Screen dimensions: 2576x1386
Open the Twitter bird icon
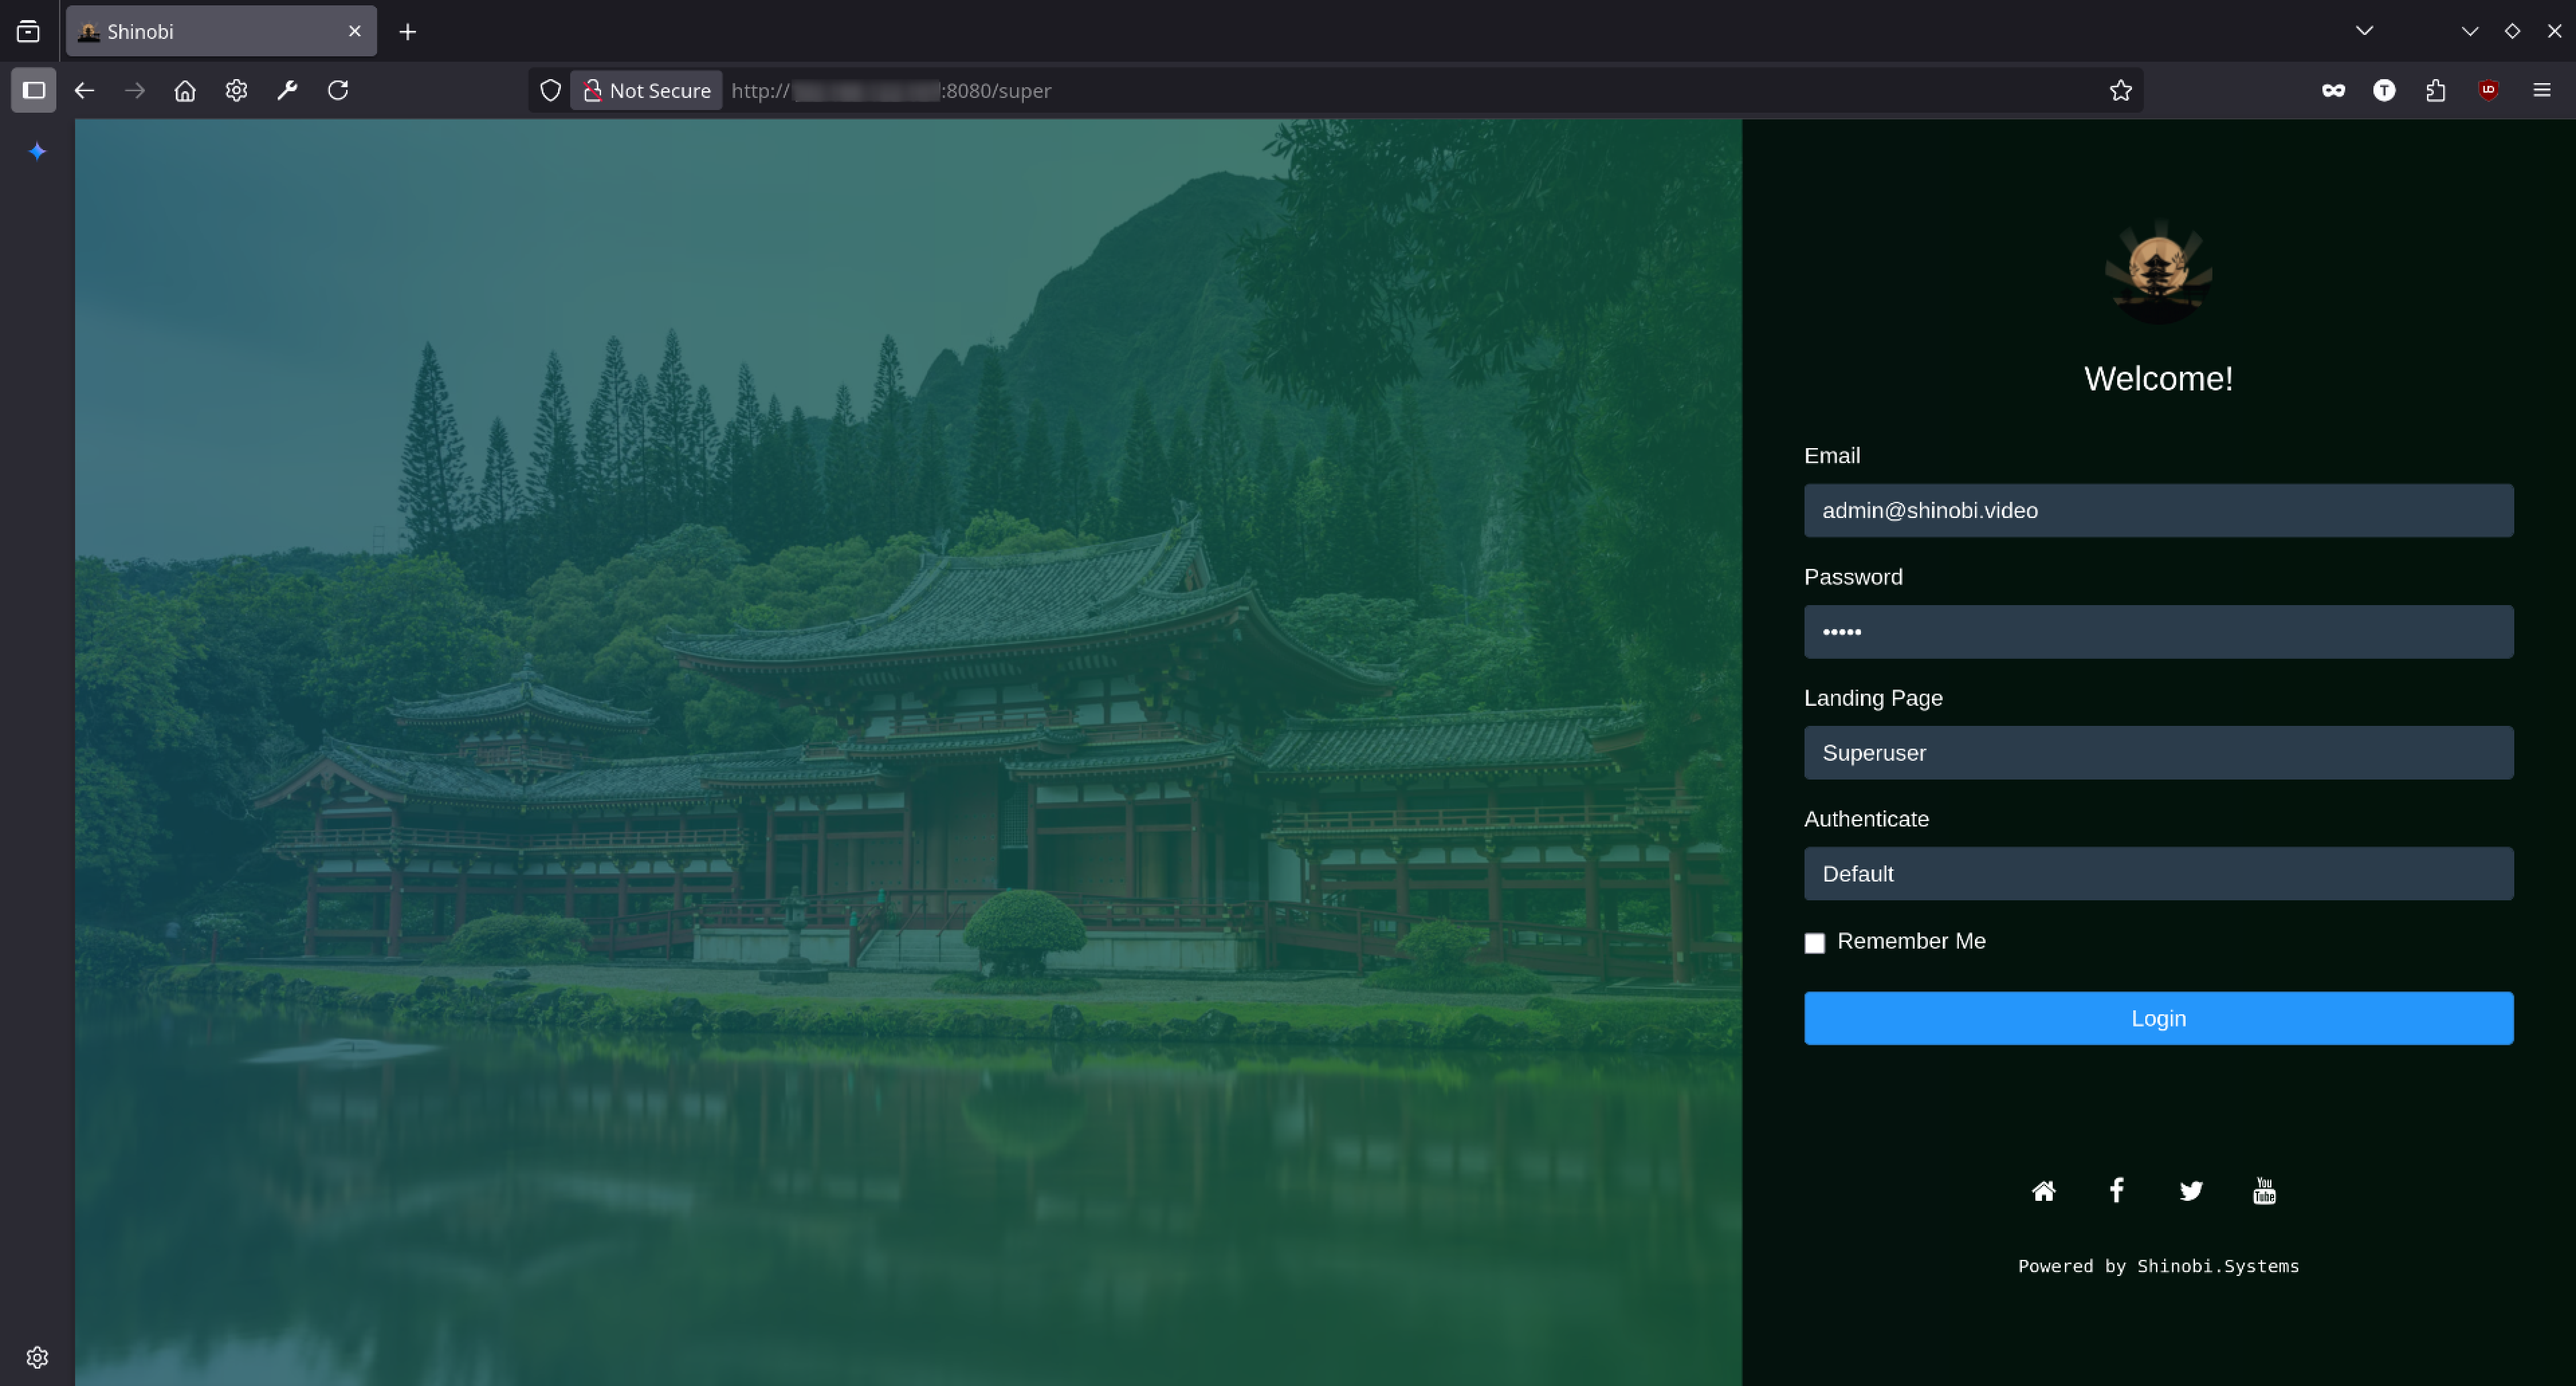click(x=2190, y=1190)
